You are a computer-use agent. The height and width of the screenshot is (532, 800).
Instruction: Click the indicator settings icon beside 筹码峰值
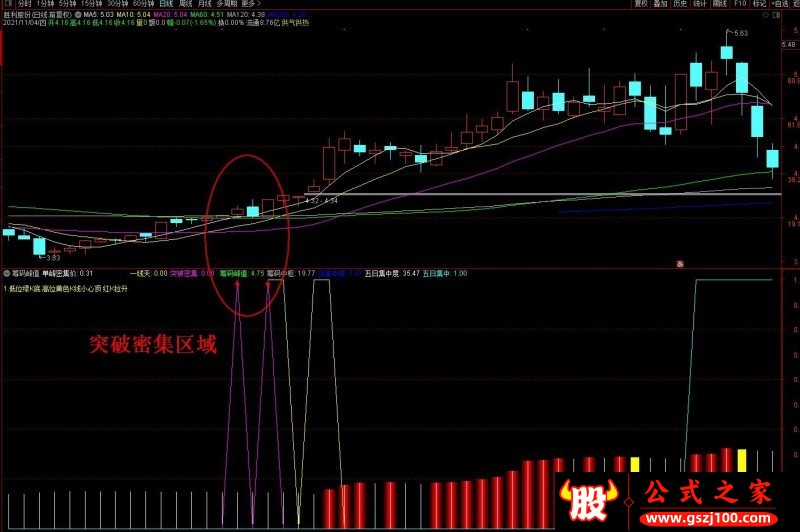coord(6,272)
